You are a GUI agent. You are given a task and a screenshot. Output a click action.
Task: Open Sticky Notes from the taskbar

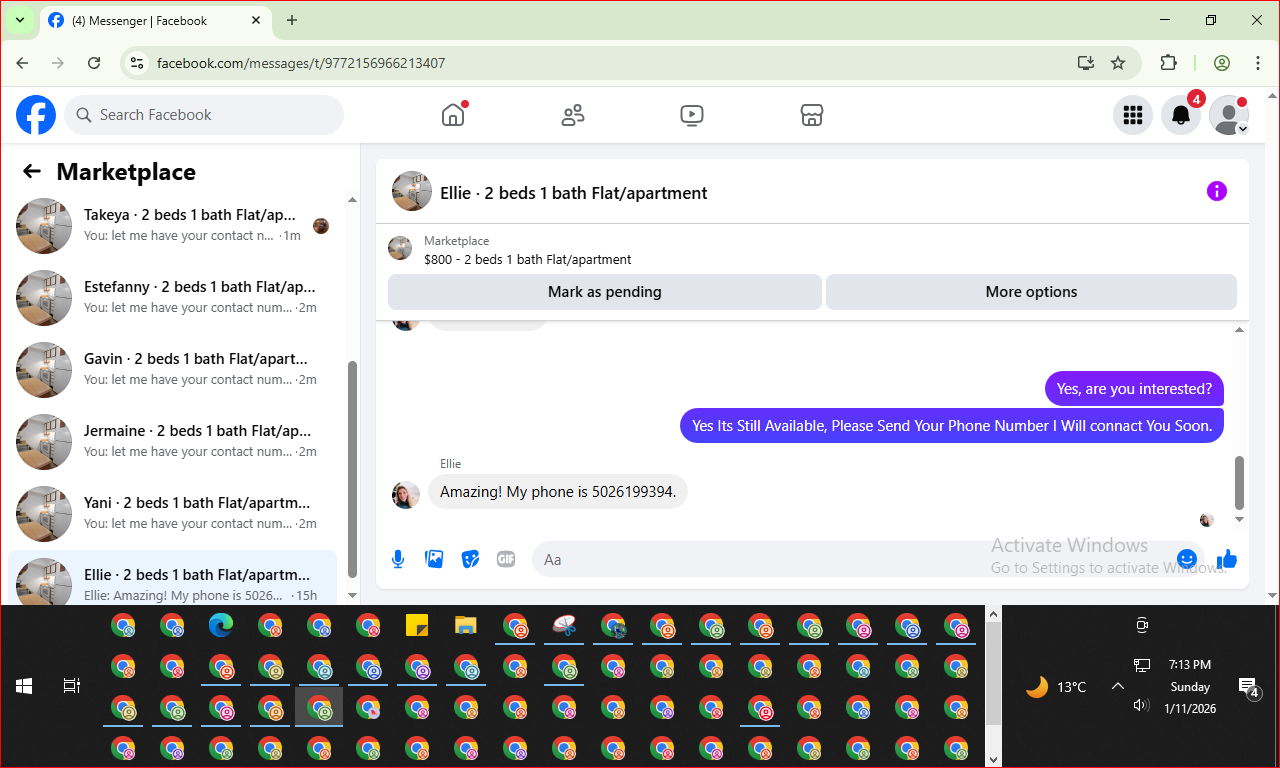[417, 626]
